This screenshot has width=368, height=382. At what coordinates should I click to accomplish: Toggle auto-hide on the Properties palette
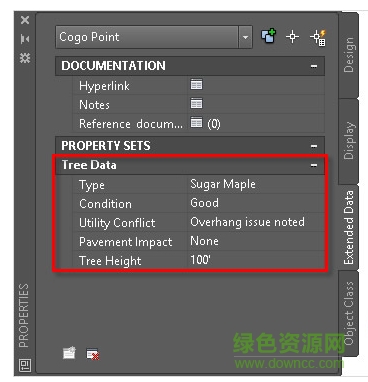point(25,39)
